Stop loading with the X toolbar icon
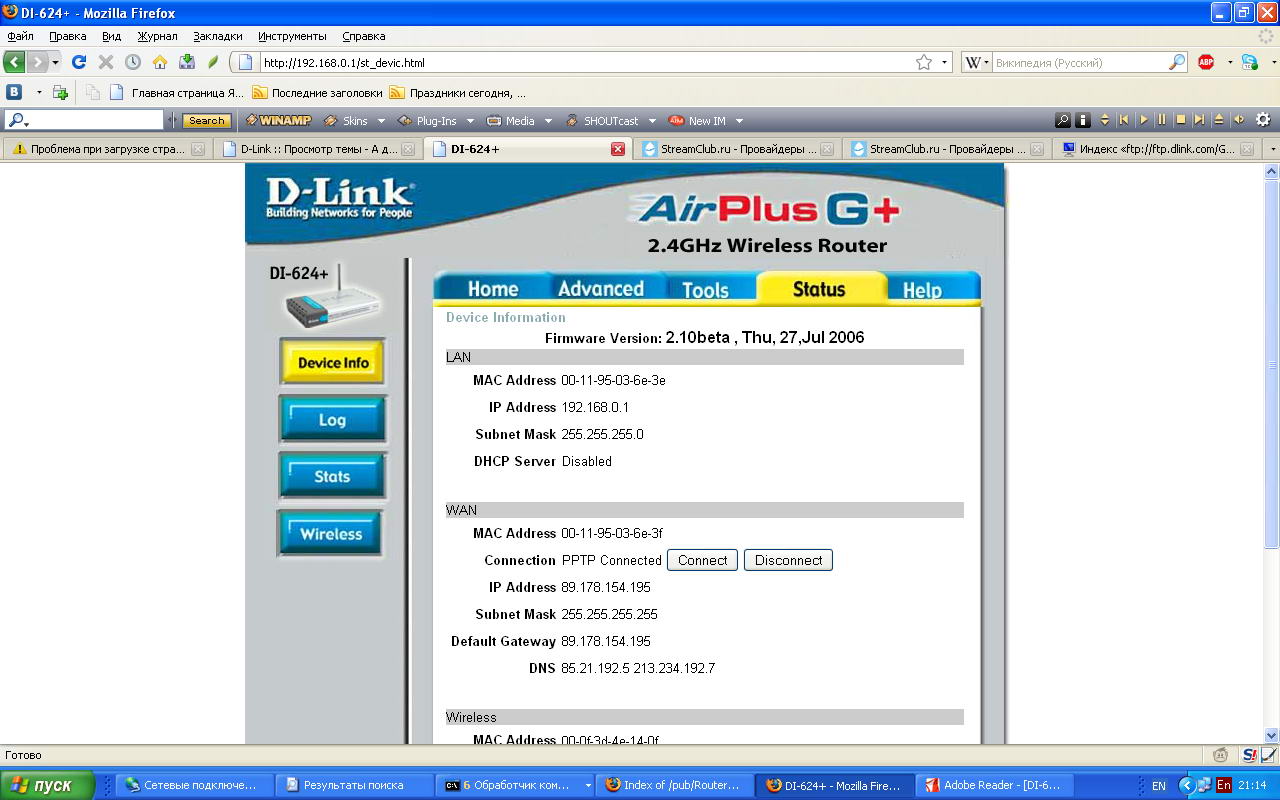The width and height of the screenshot is (1280, 800). pyautogui.click(x=106, y=62)
